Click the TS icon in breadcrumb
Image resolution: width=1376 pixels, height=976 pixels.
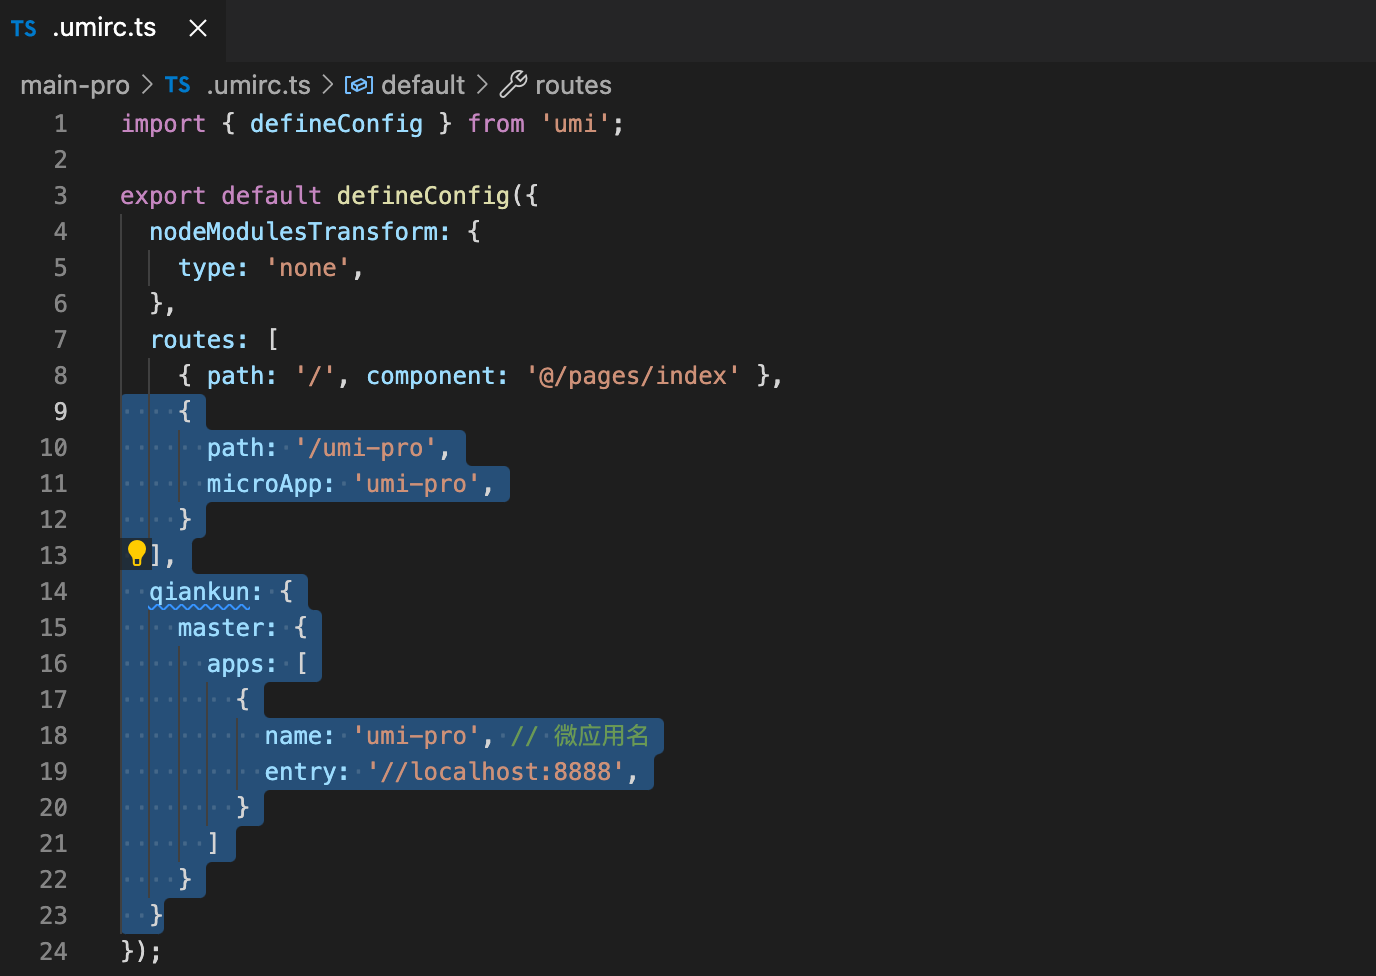(178, 85)
